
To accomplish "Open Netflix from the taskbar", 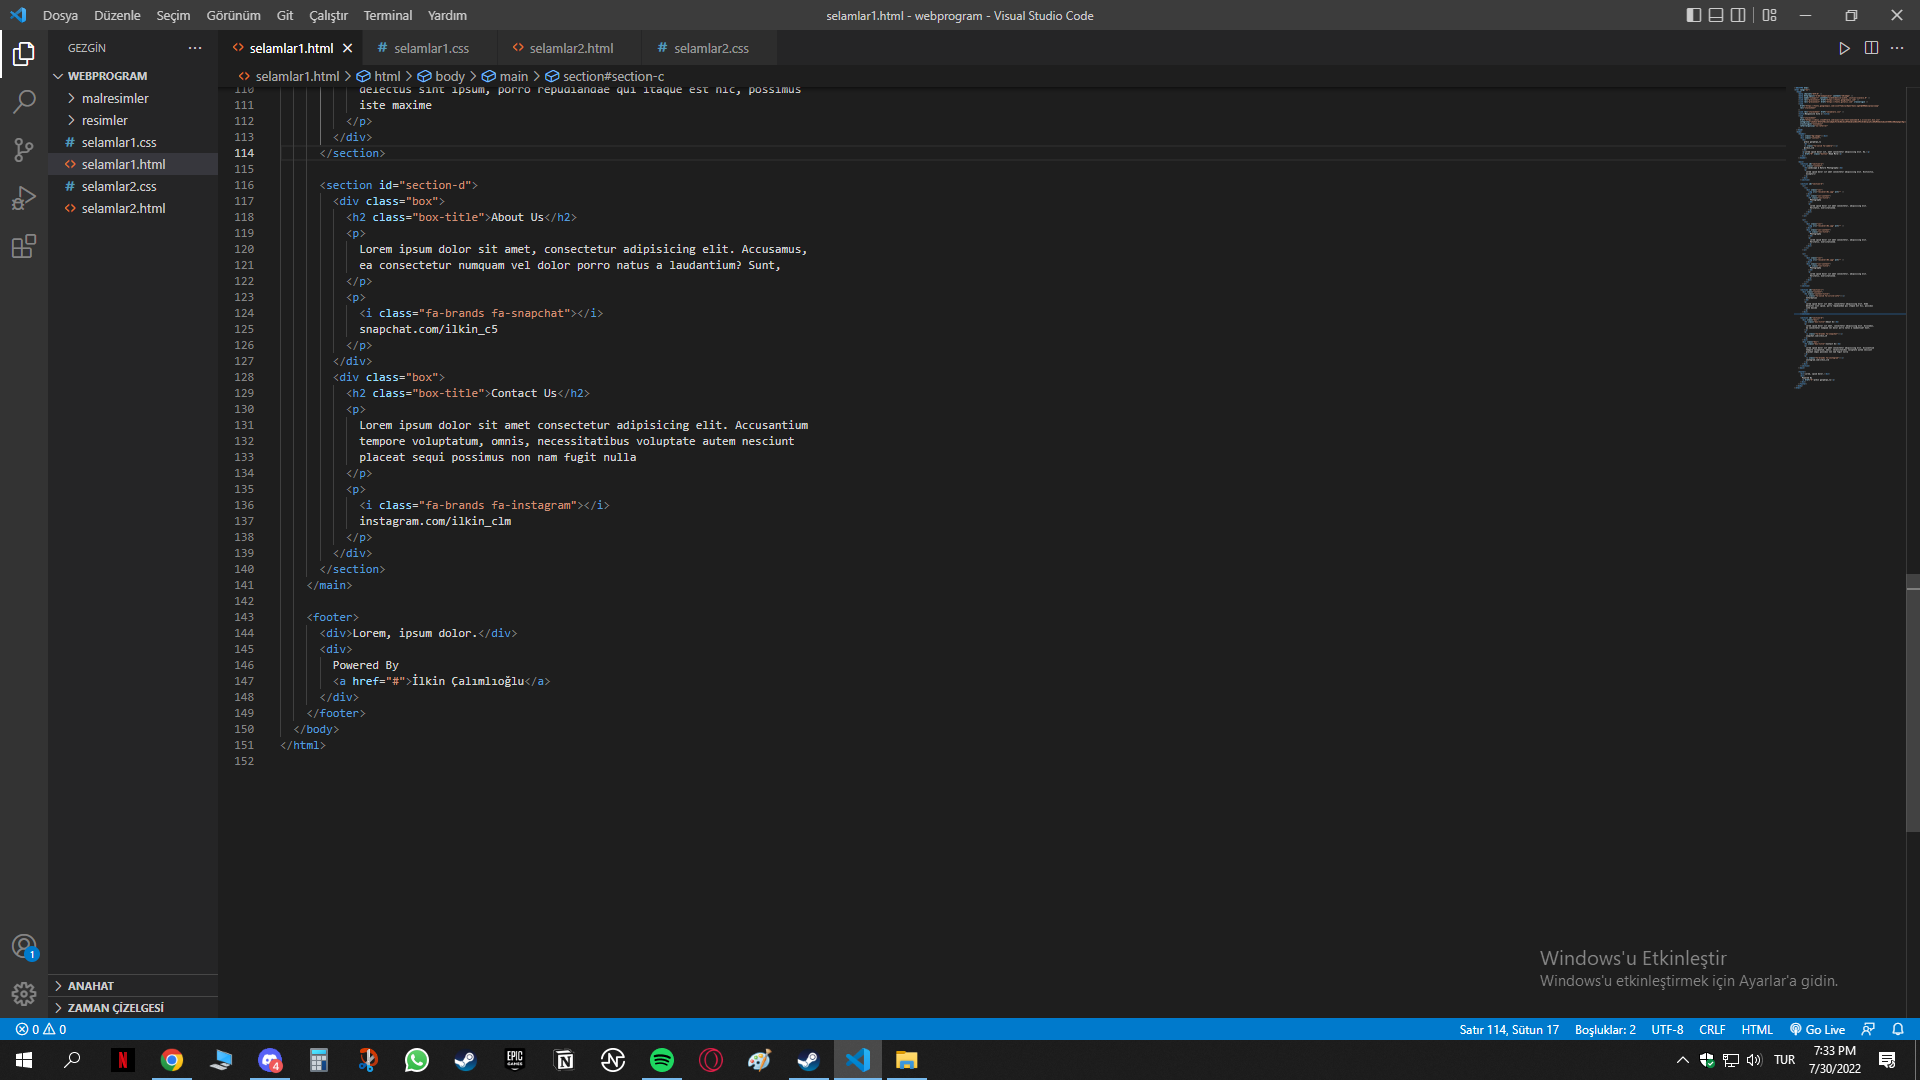I will 123,1060.
